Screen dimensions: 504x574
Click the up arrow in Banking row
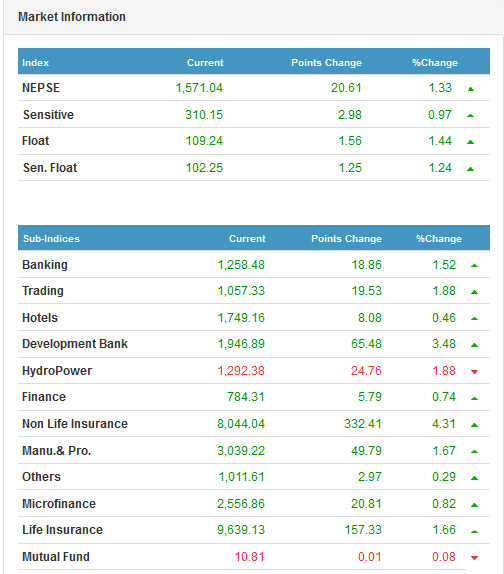coord(474,265)
